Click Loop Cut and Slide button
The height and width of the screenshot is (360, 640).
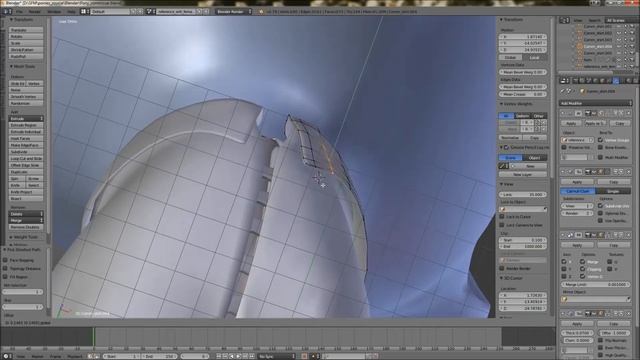point(26,158)
